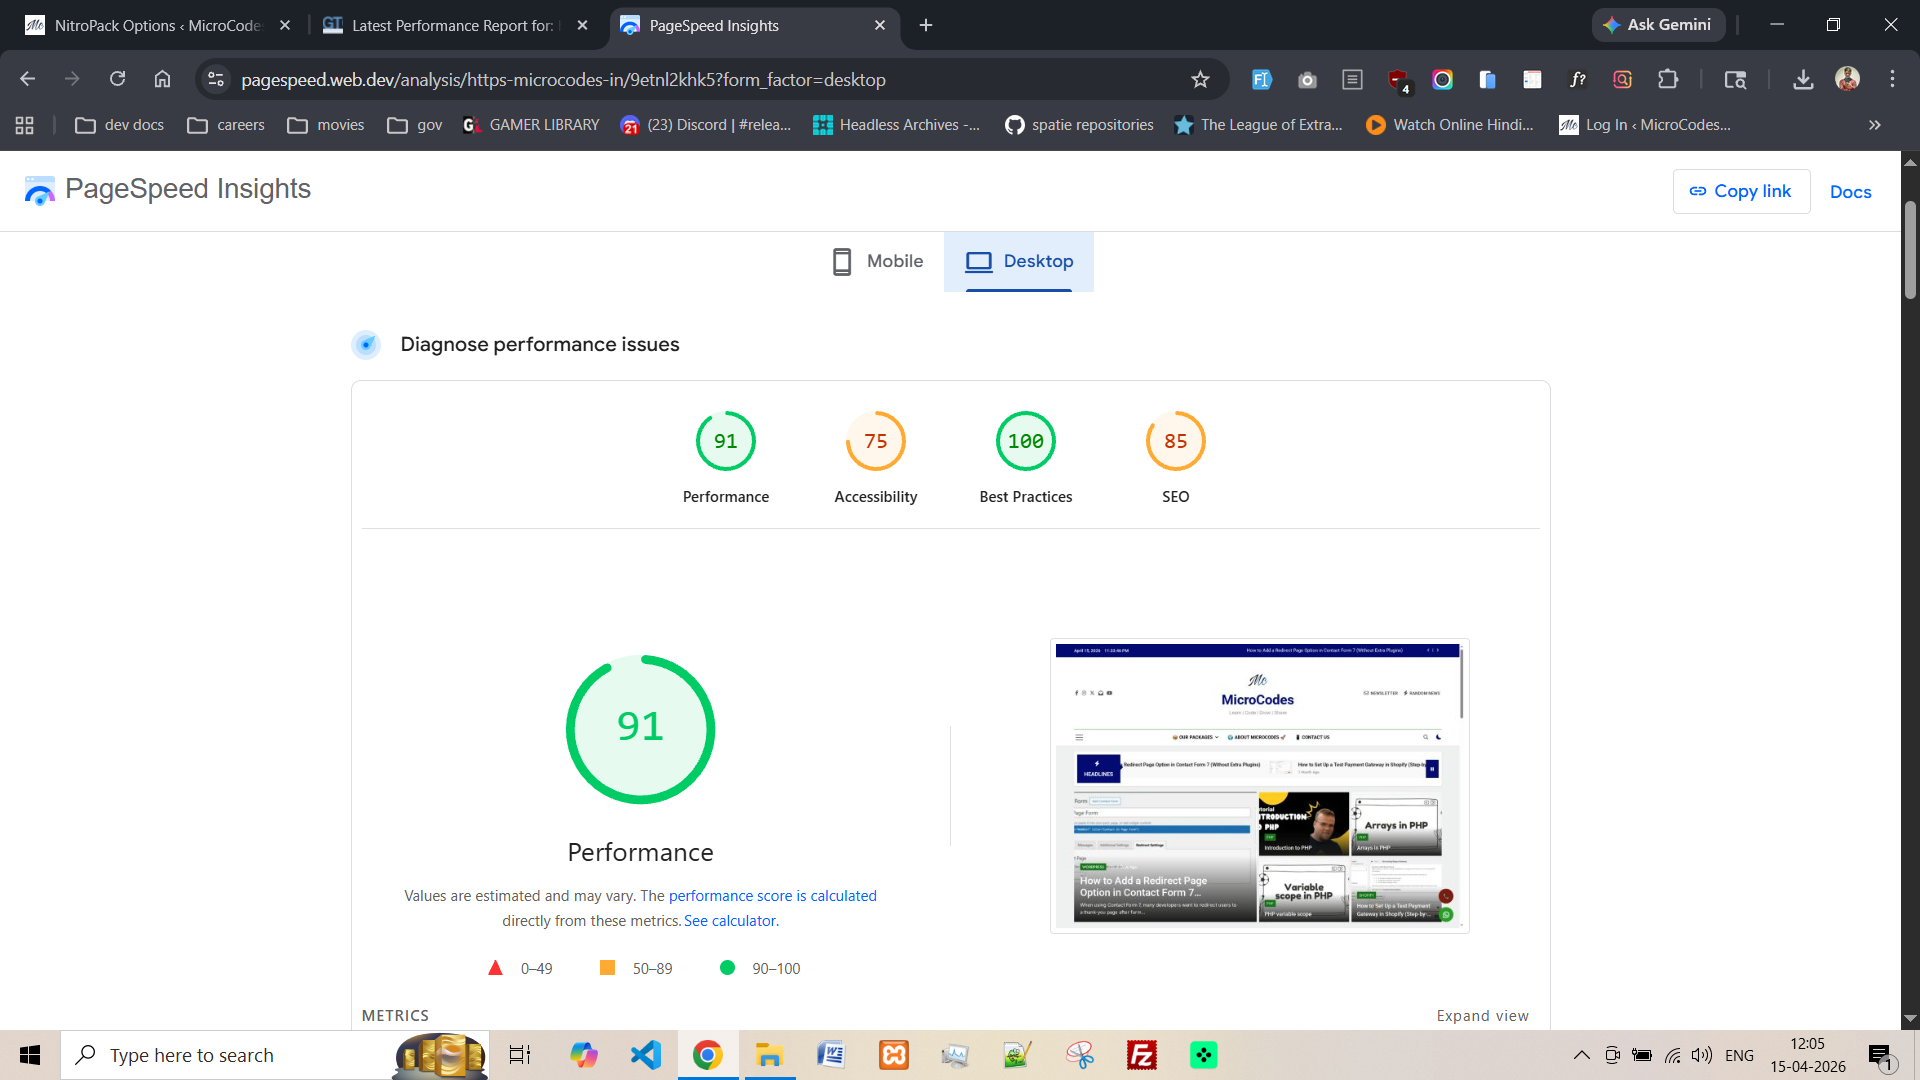Open the Chrome extensions puzzle icon

tap(1668, 80)
